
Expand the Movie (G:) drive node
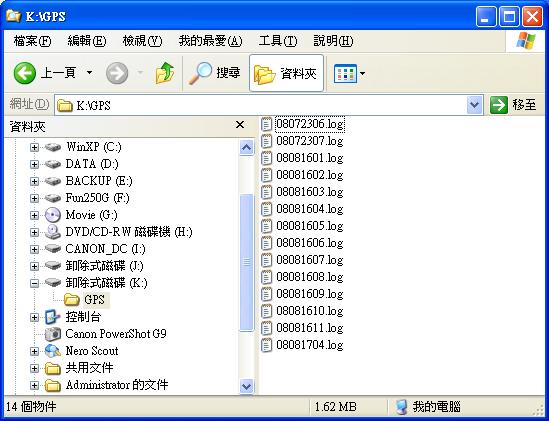[34, 215]
